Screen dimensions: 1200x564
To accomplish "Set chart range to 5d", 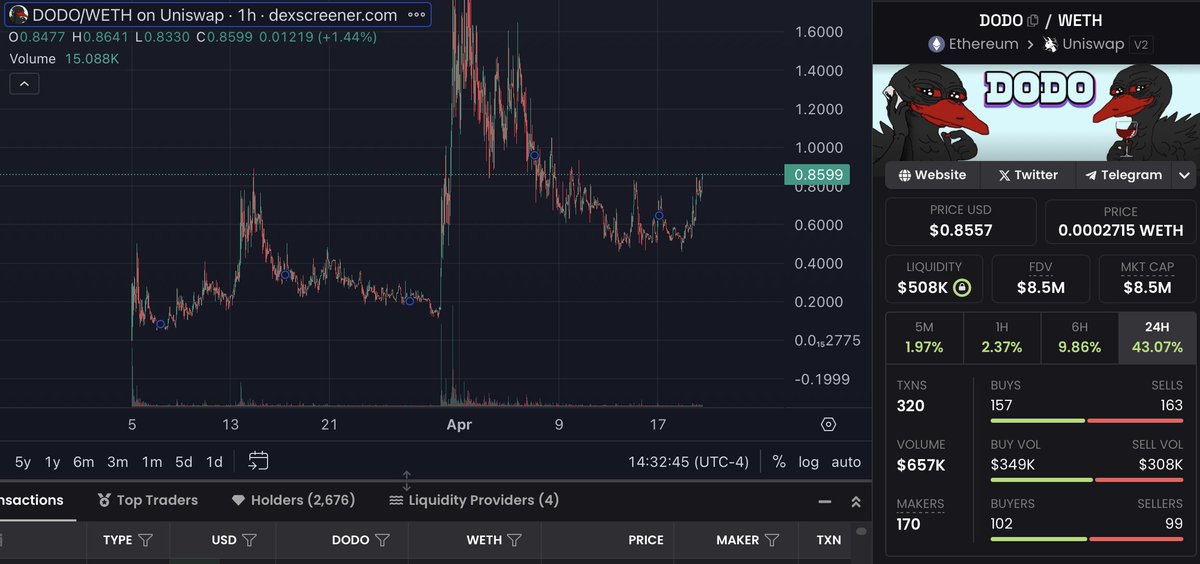I will point(184,462).
